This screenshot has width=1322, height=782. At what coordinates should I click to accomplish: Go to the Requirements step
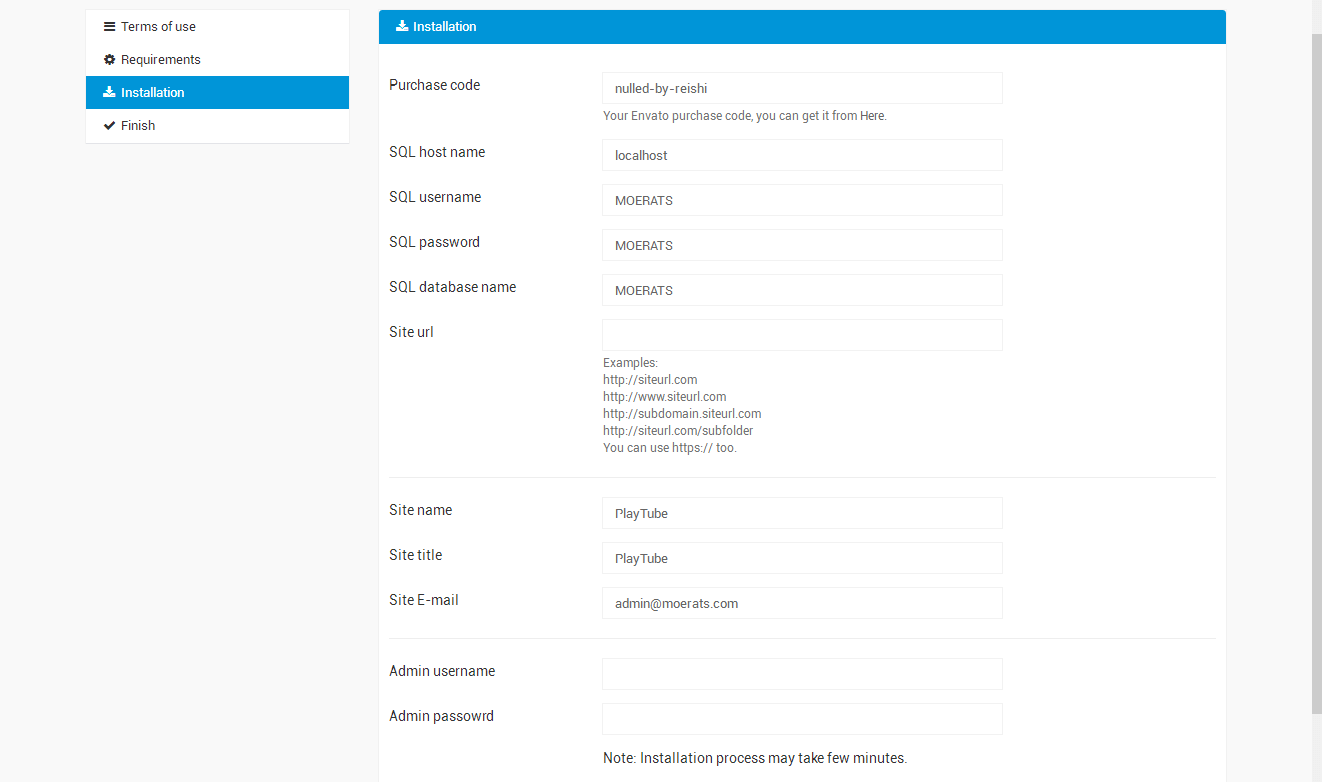coord(160,60)
